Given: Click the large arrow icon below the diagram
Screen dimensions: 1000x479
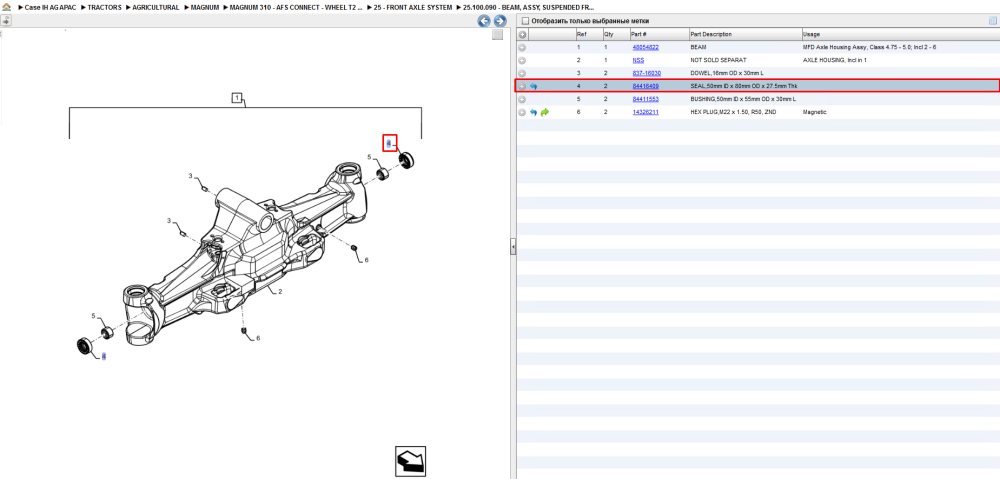Looking at the screenshot, I should coord(410,461).
